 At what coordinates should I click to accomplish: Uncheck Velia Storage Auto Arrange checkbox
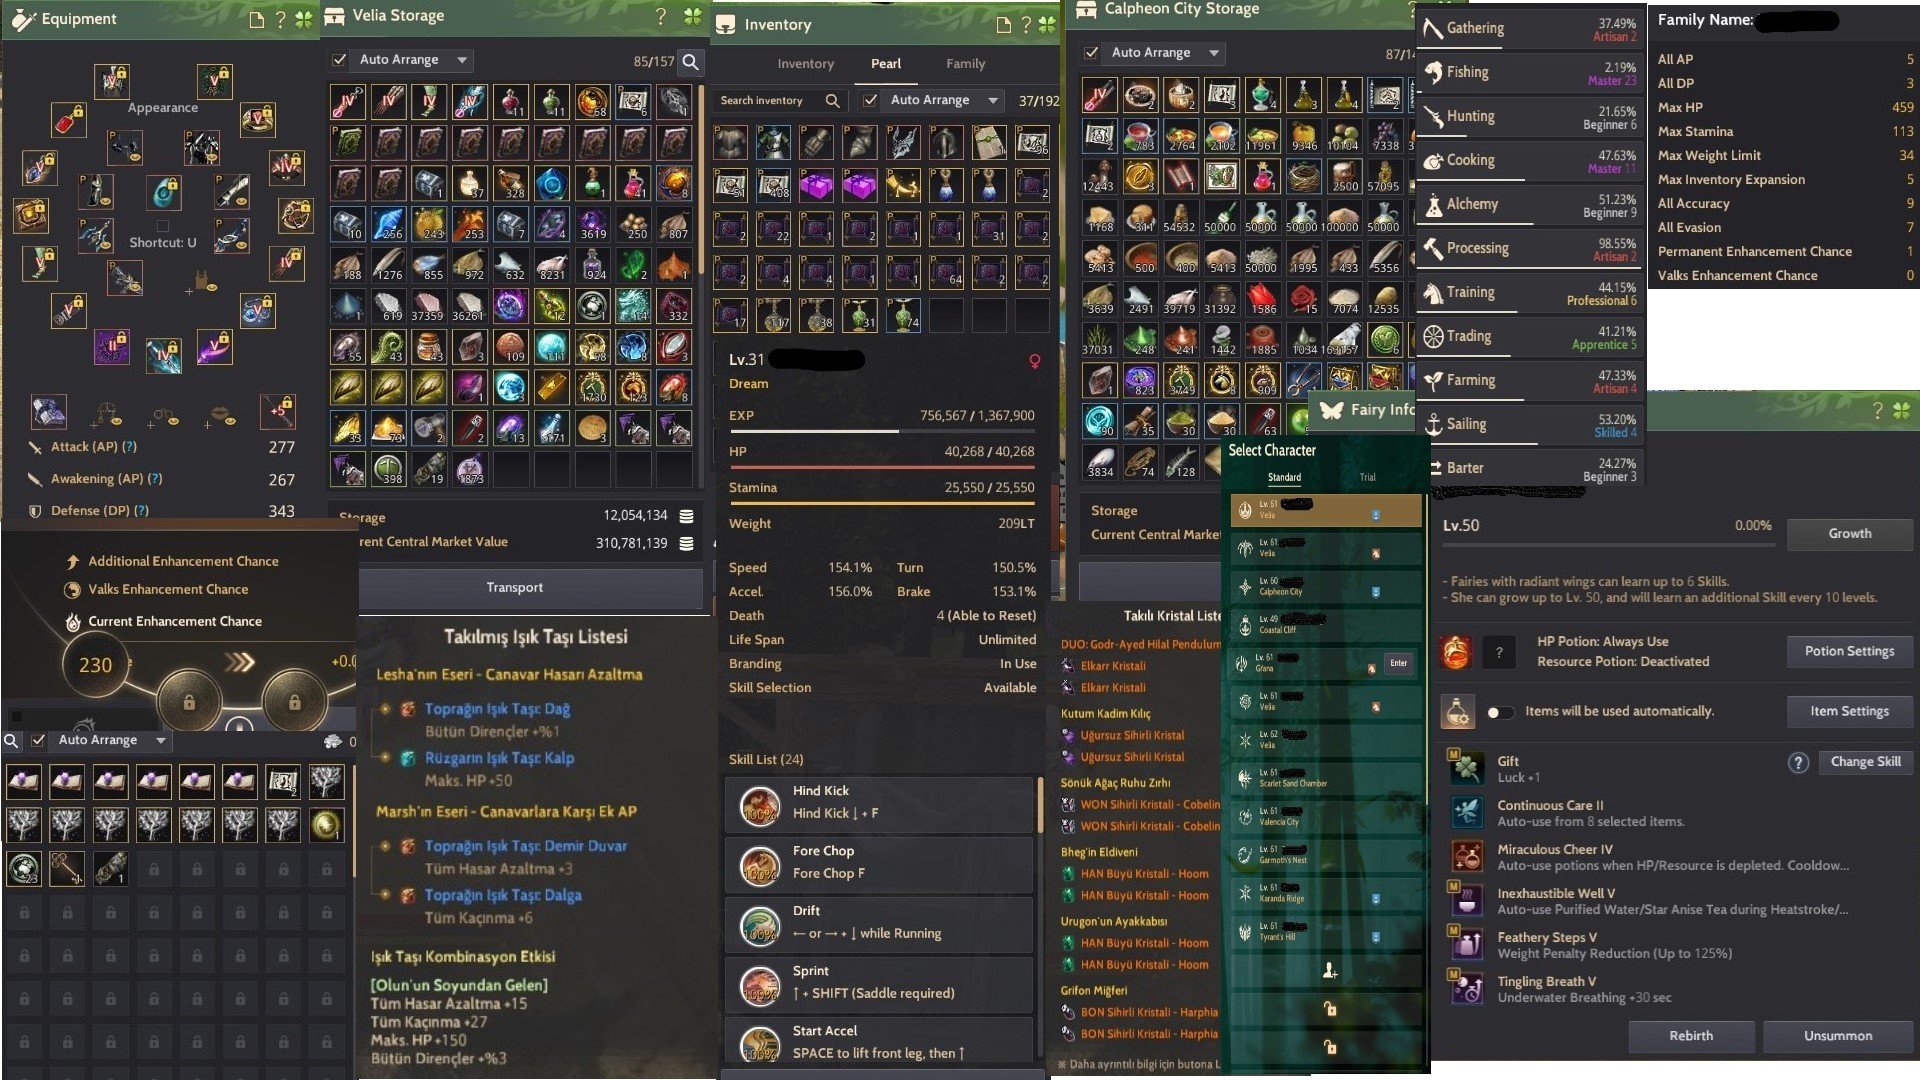pyautogui.click(x=339, y=60)
